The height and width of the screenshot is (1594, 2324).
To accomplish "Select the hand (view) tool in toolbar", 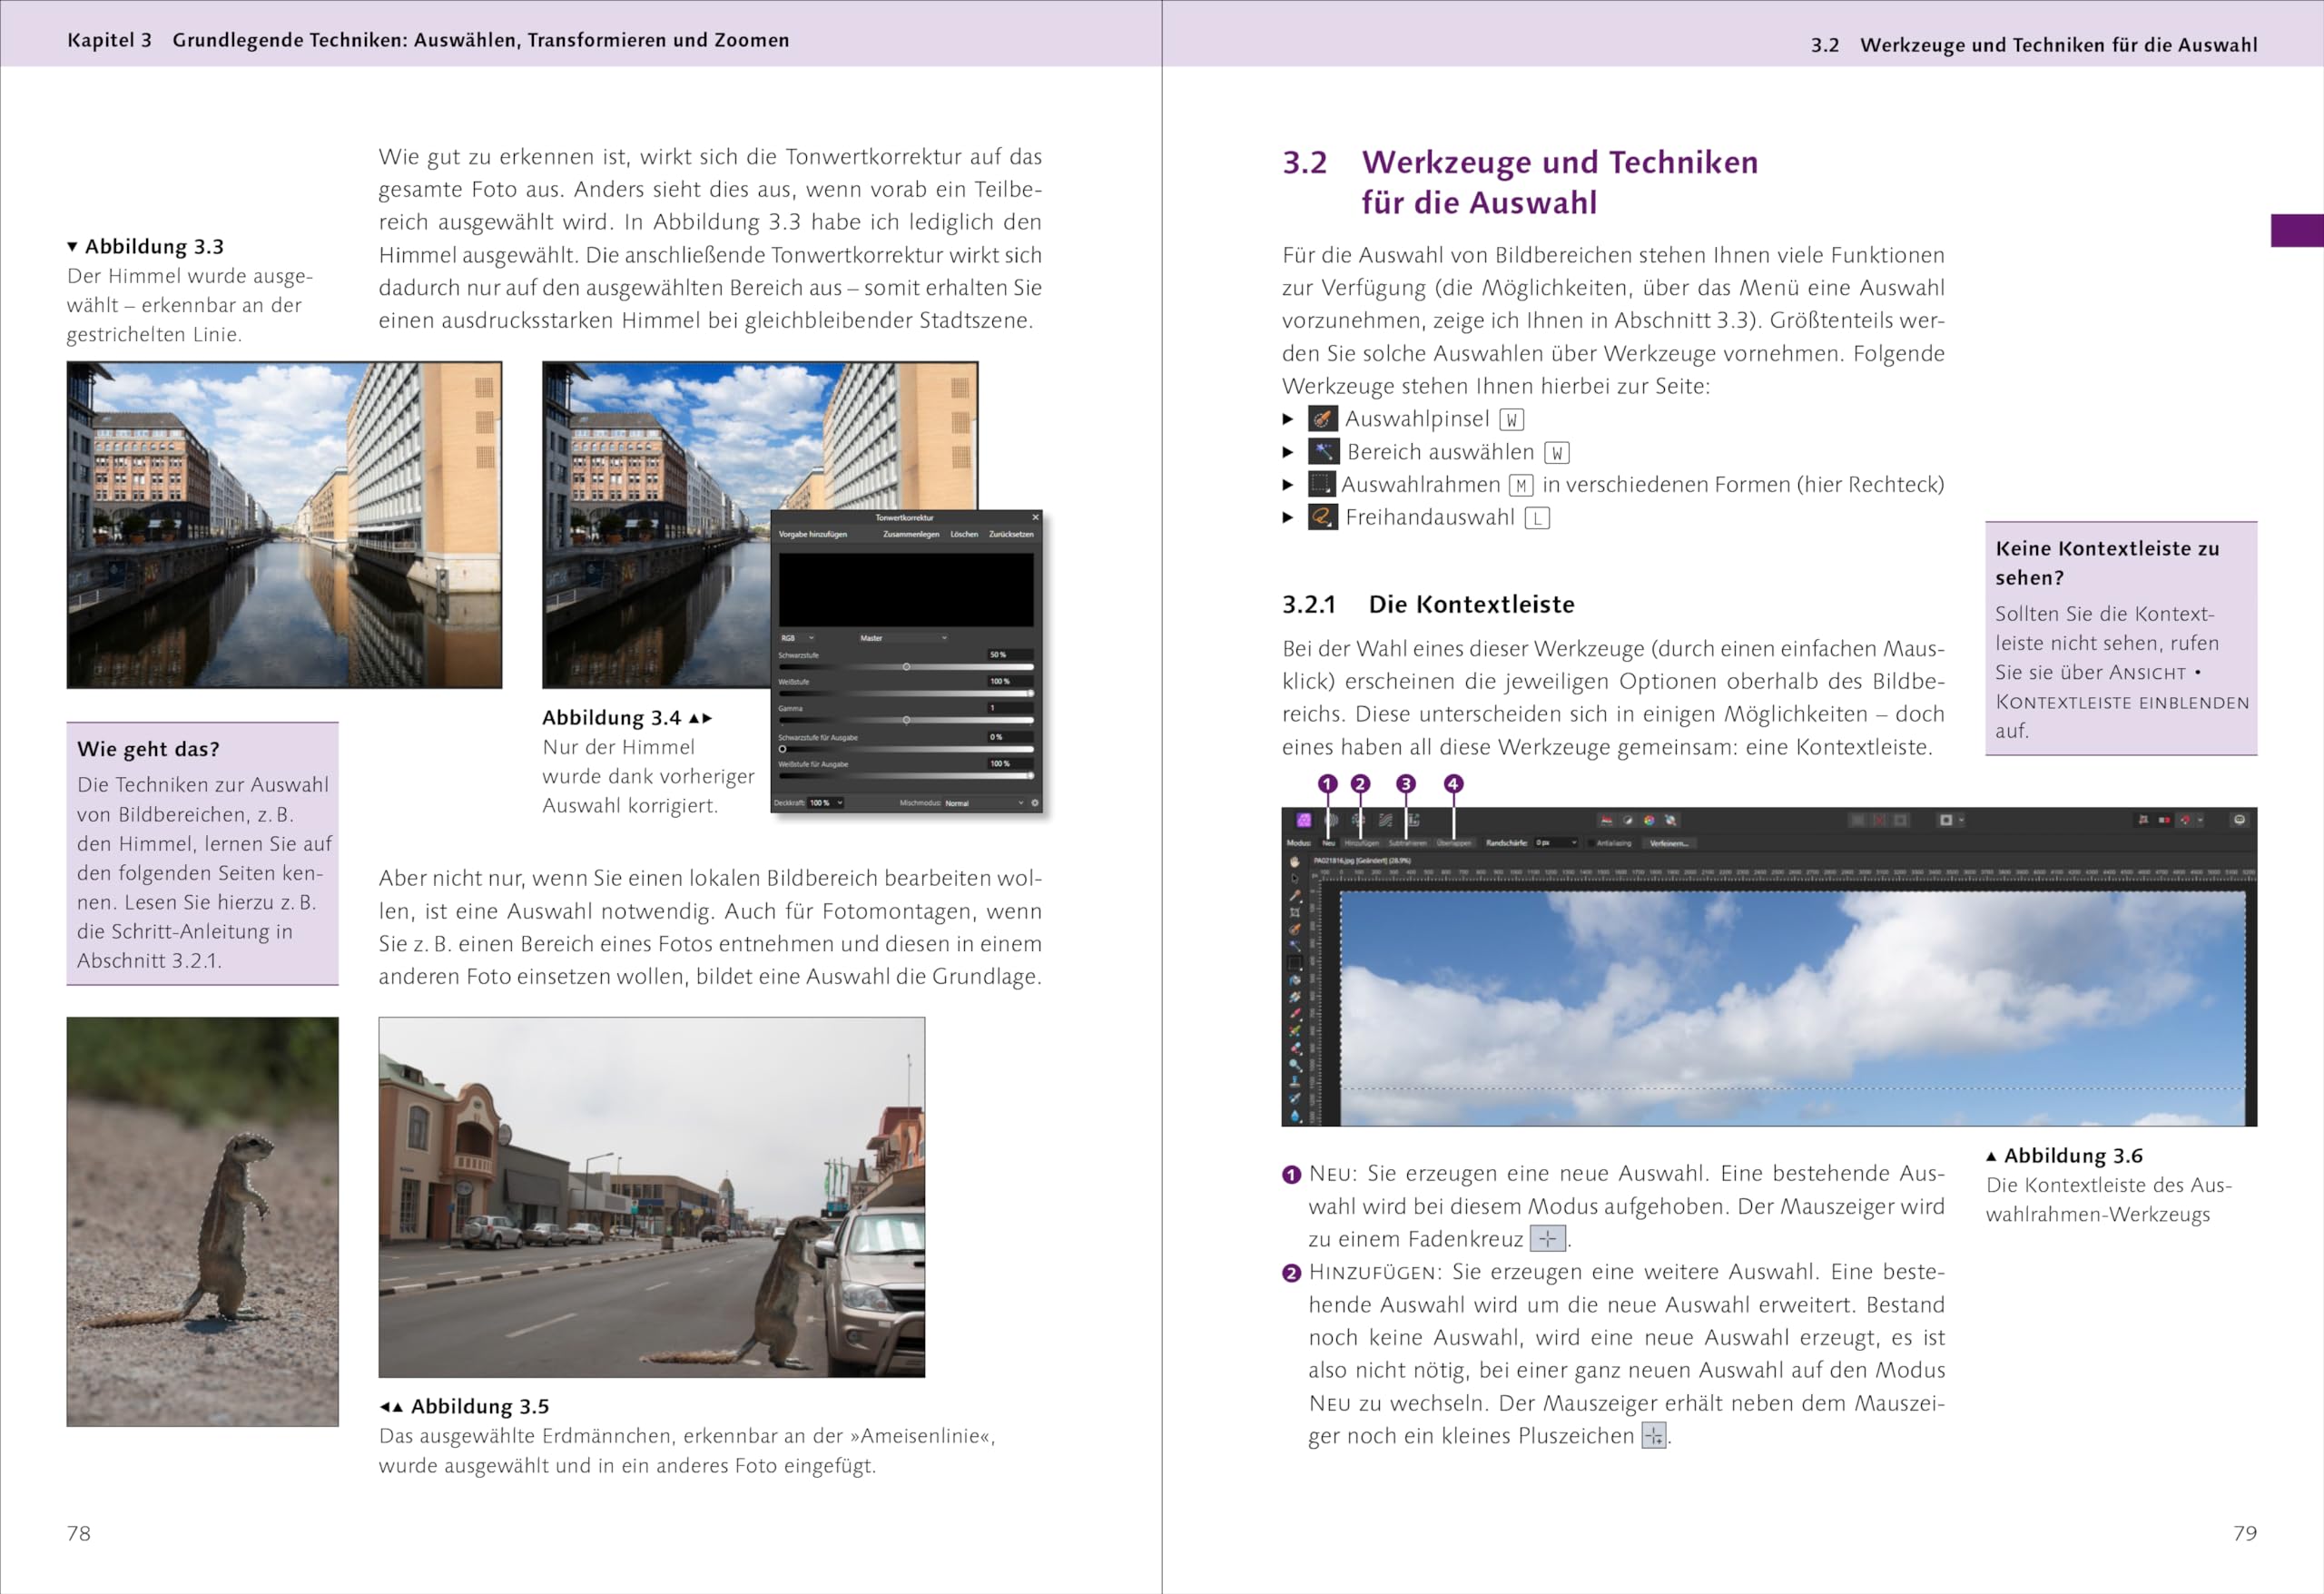I will coord(1295,863).
